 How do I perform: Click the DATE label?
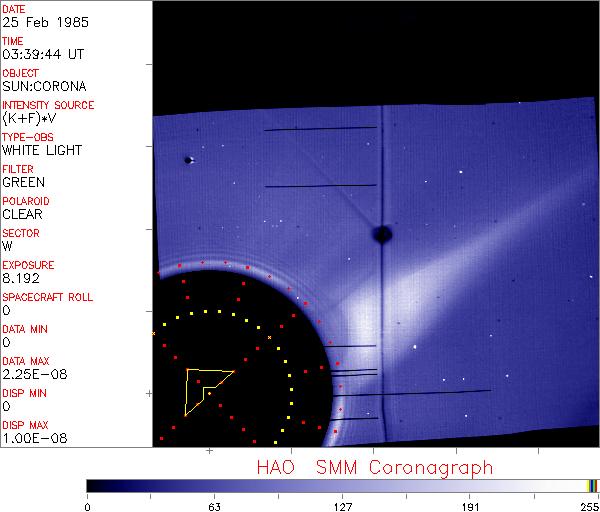pos(13,9)
